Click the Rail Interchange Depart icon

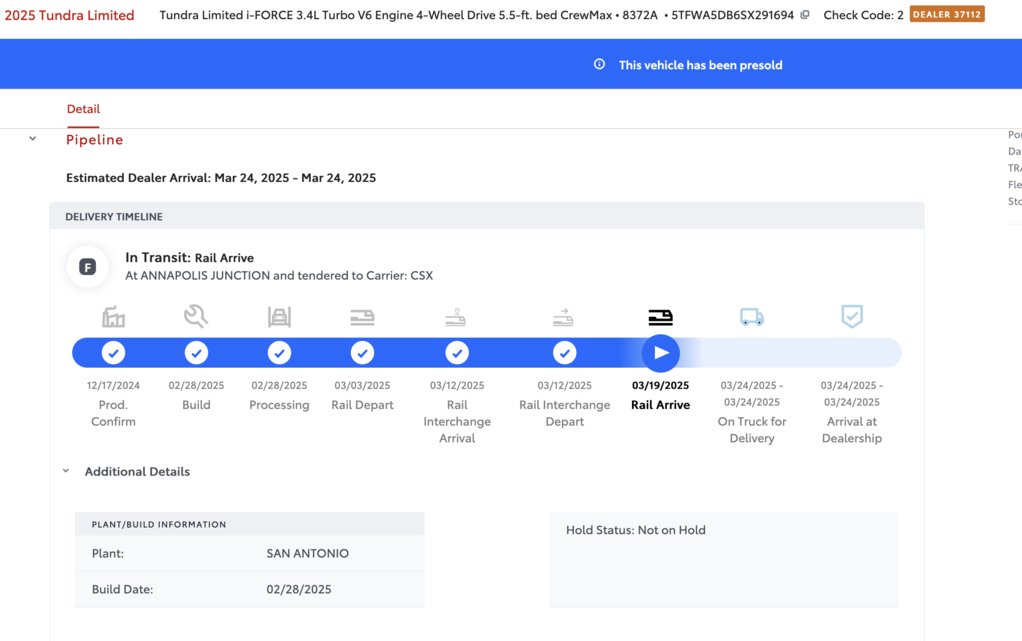563,318
